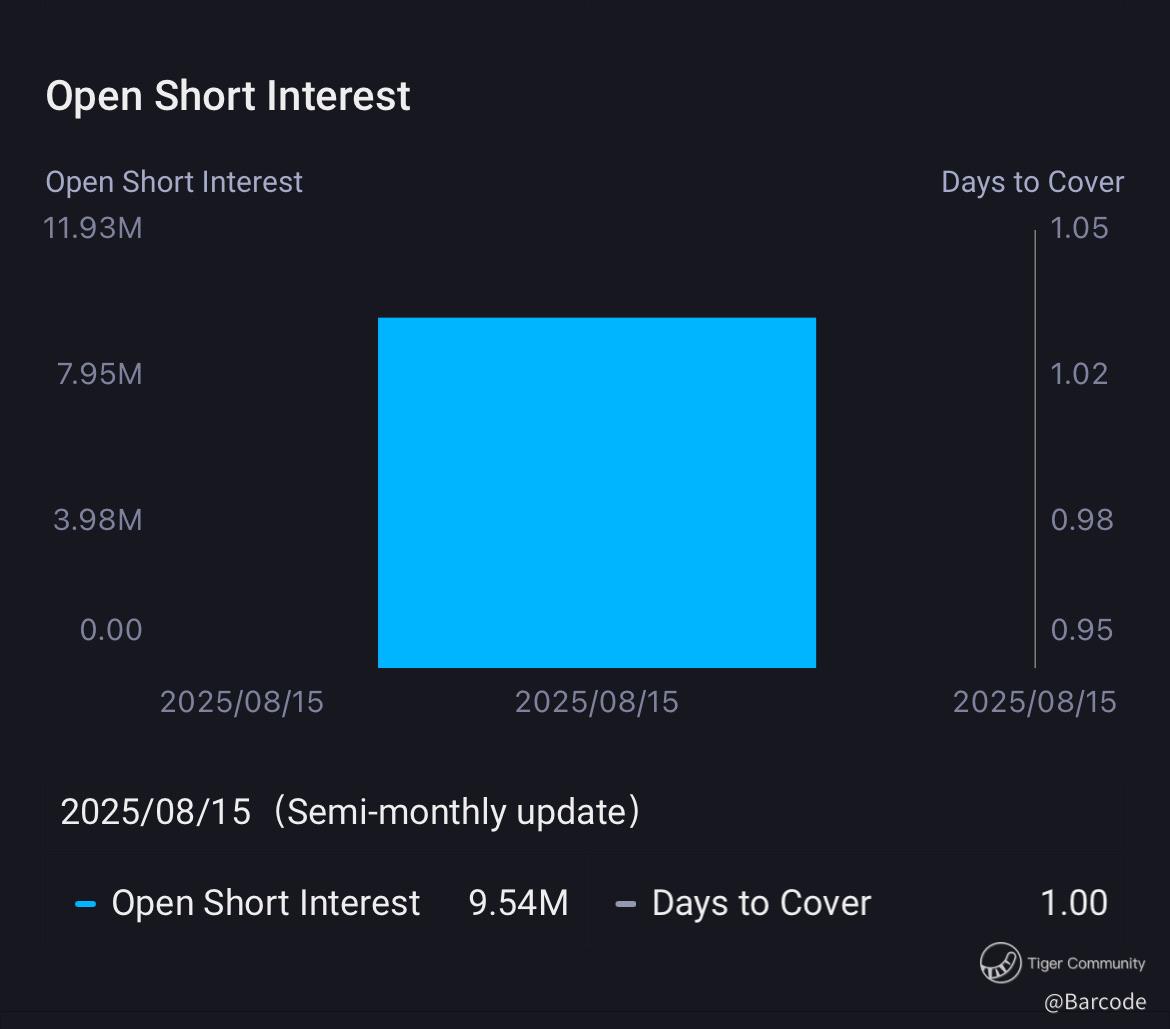Select the rightmost 2025/08/15 date label

[x=1034, y=702]
